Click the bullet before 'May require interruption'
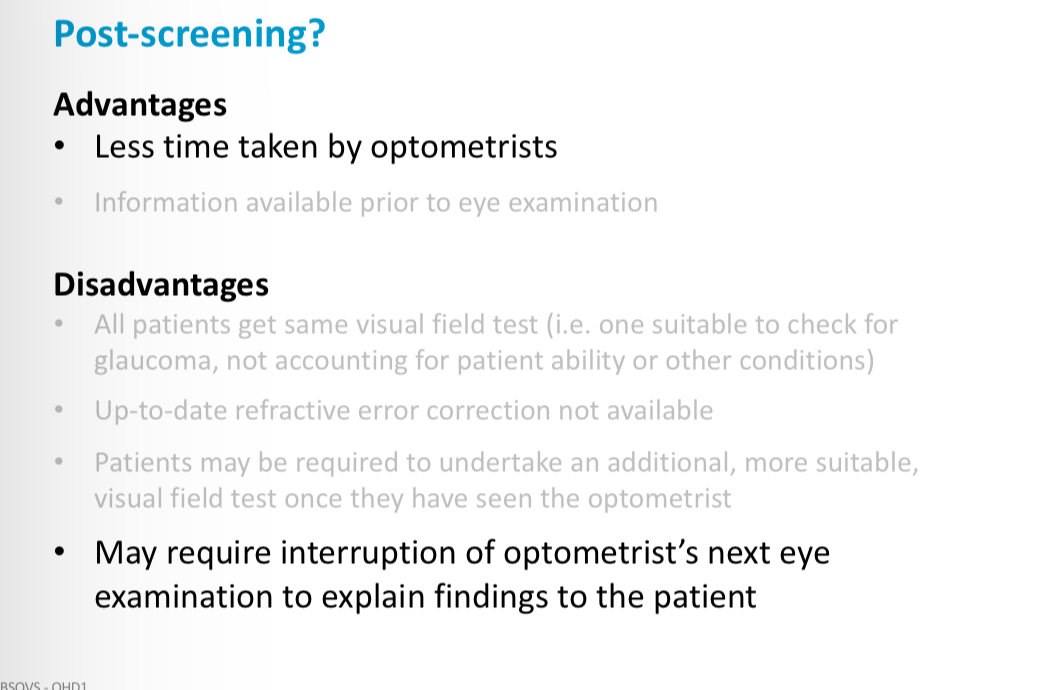The image size is (1053, 690). pos(60,552)
